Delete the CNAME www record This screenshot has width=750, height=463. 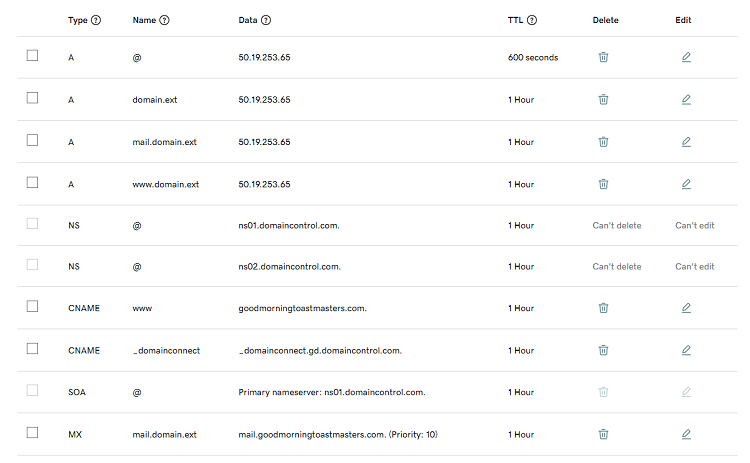pos(603,308)
